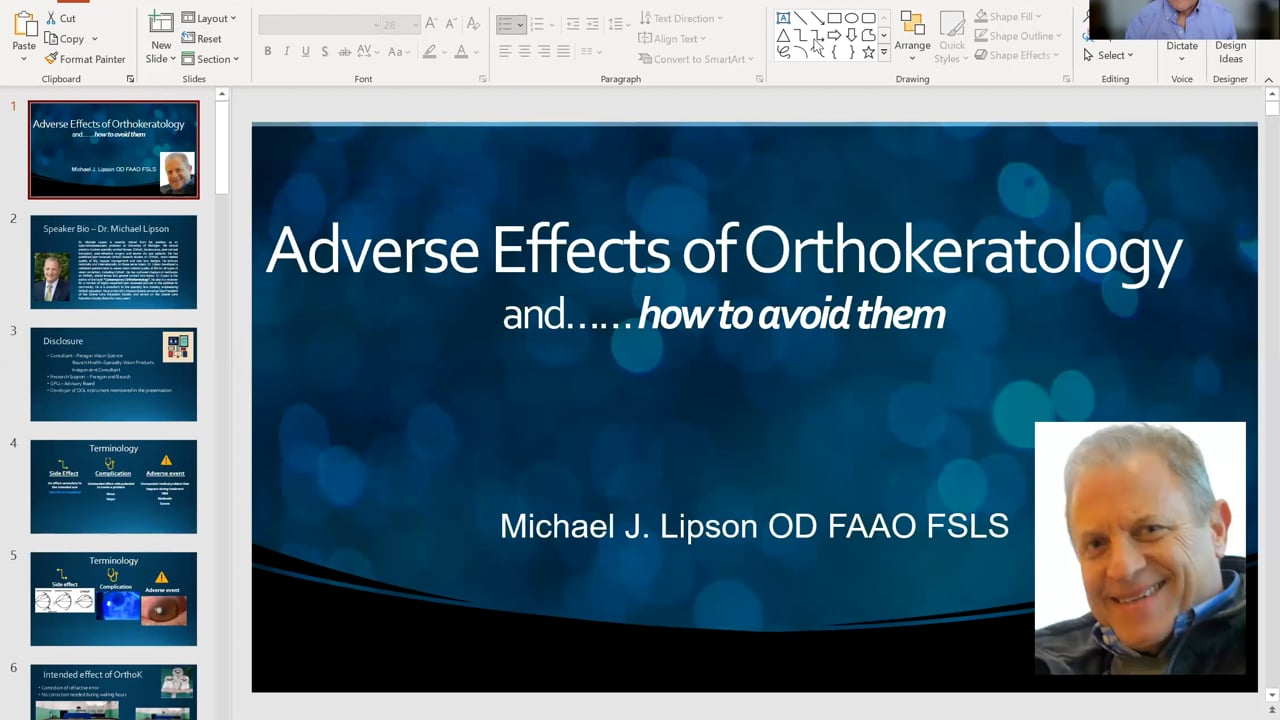The image size is (1280, 720).
Task: Decrease list indent level
Action: pos(573,24)
